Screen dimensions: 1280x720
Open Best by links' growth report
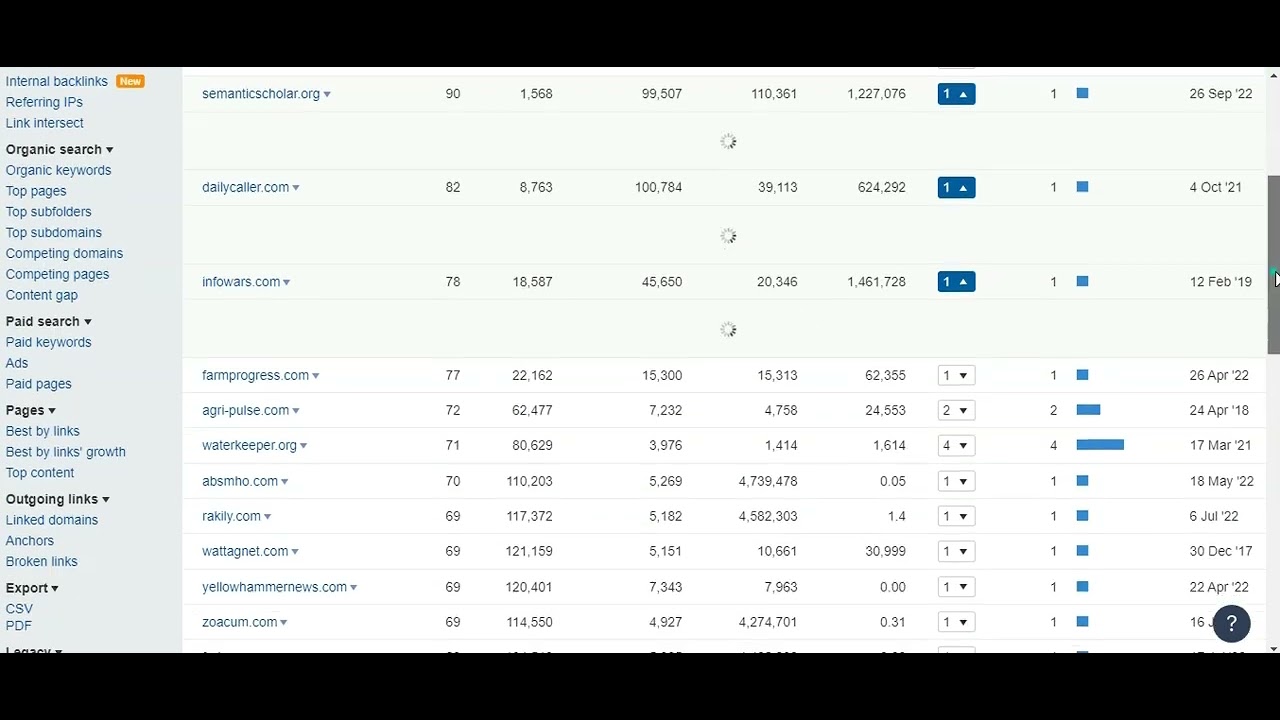click(66, 452)
